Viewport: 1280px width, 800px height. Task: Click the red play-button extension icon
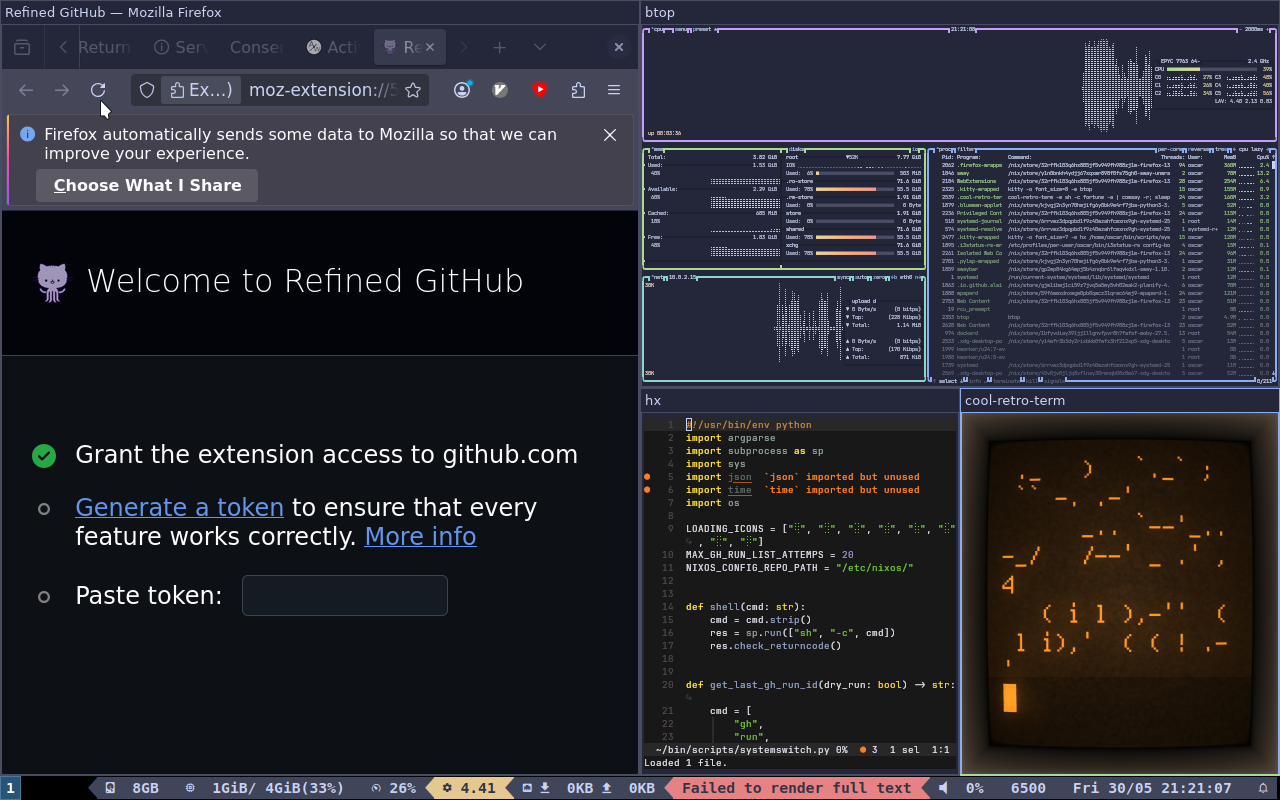(540, 90)
